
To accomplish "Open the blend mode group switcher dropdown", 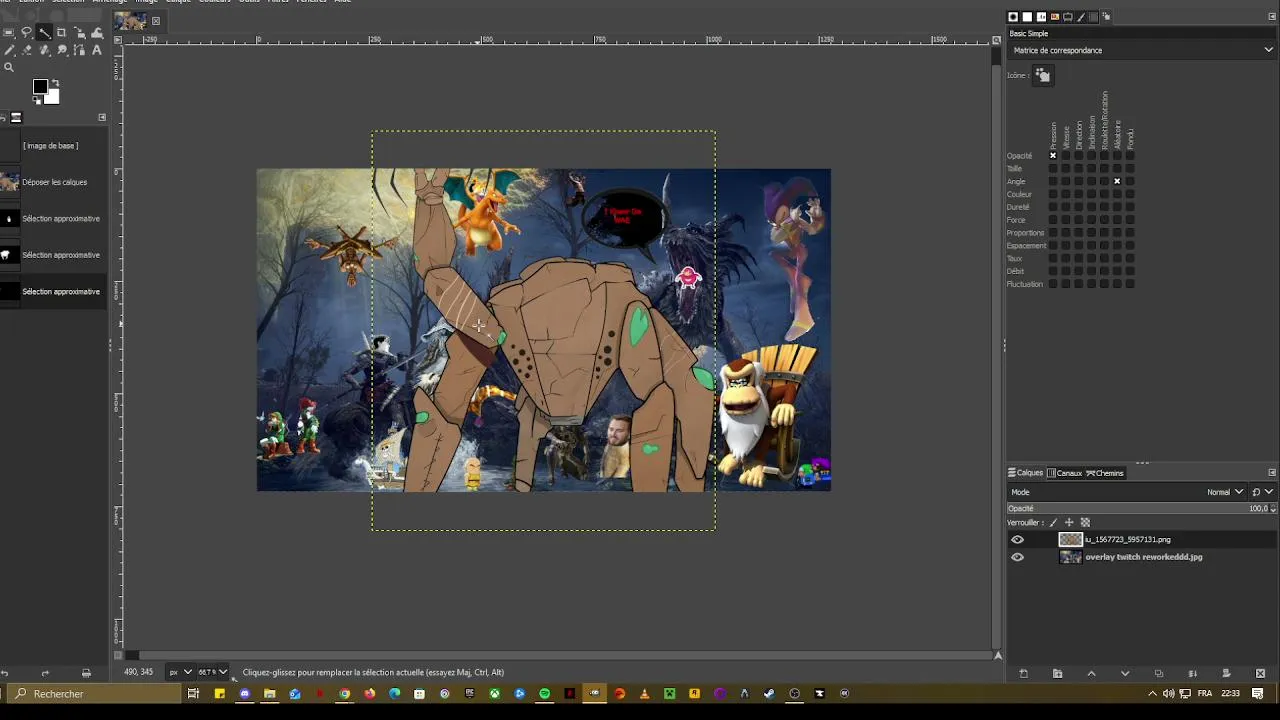I will coord(1262,492).
